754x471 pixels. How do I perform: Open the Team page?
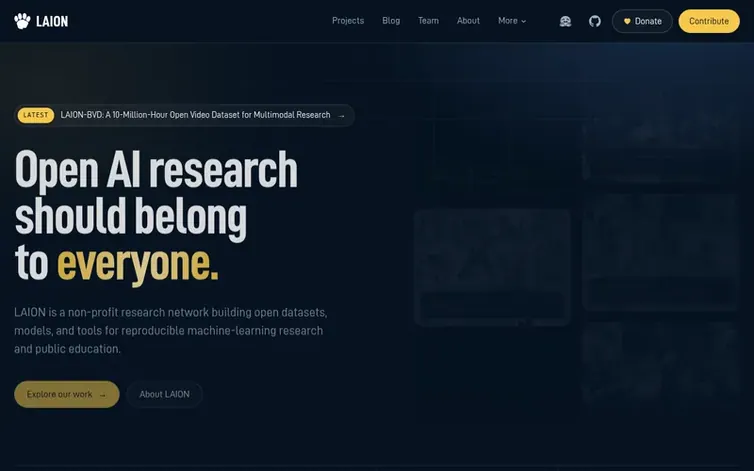[428, 21]
